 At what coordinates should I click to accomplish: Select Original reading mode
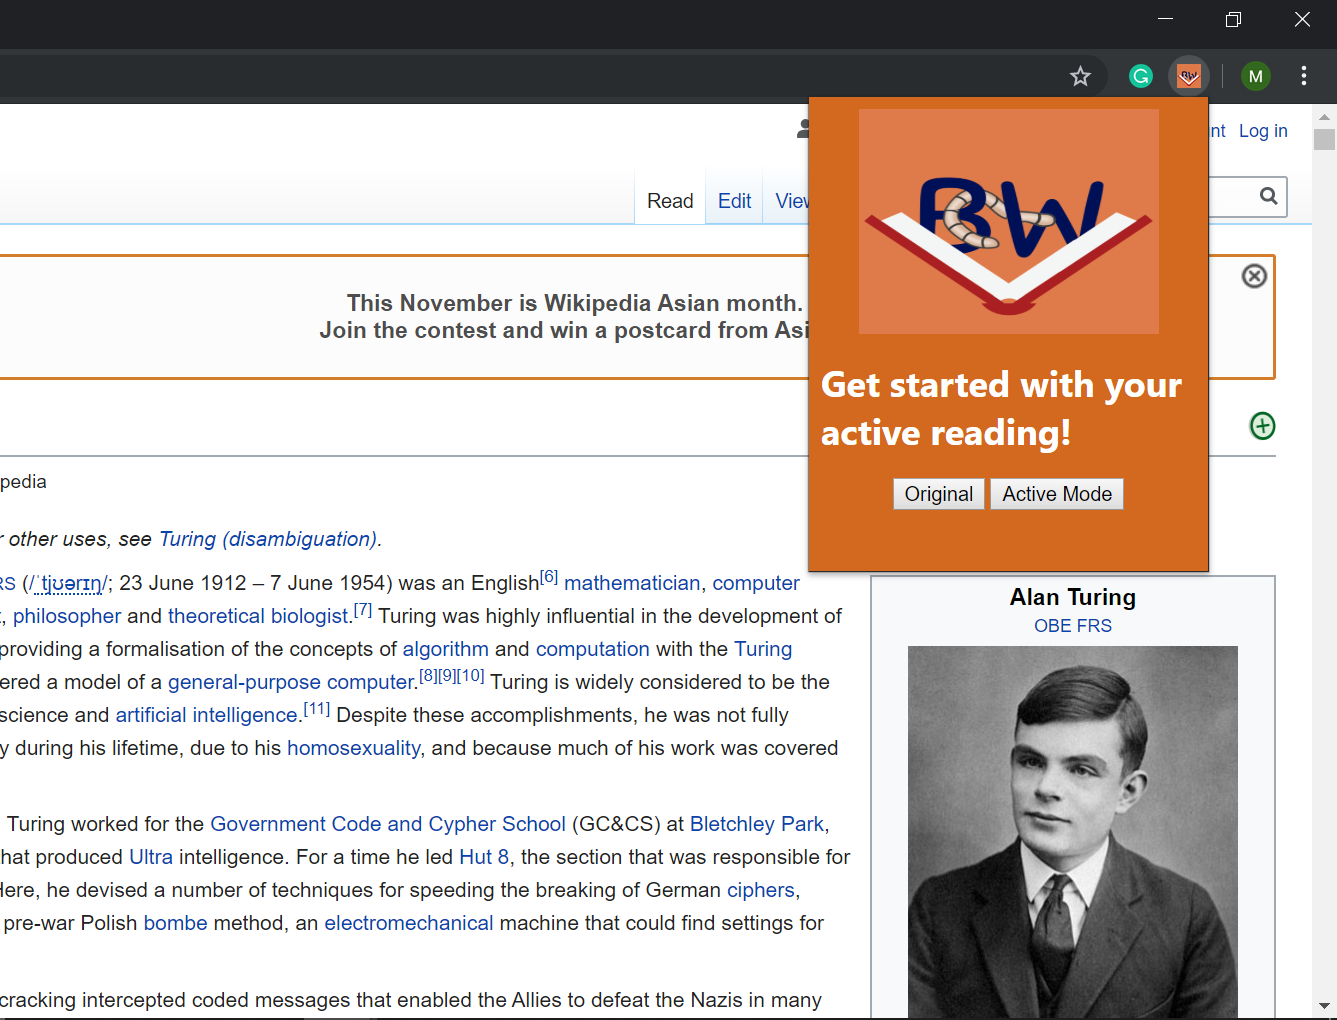[938, 493]
